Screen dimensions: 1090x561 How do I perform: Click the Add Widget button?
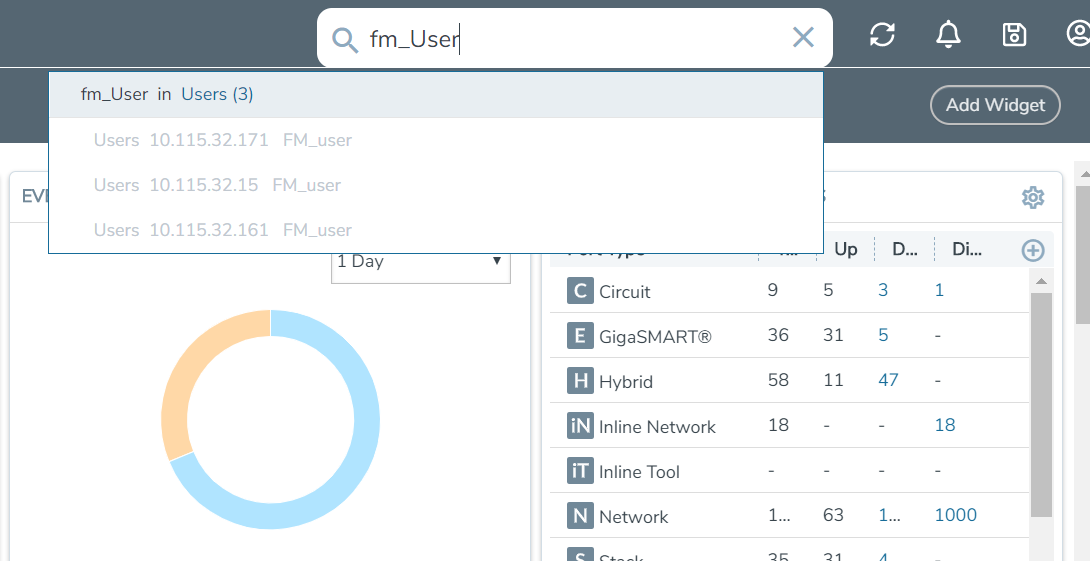click(x=995, y=105)
